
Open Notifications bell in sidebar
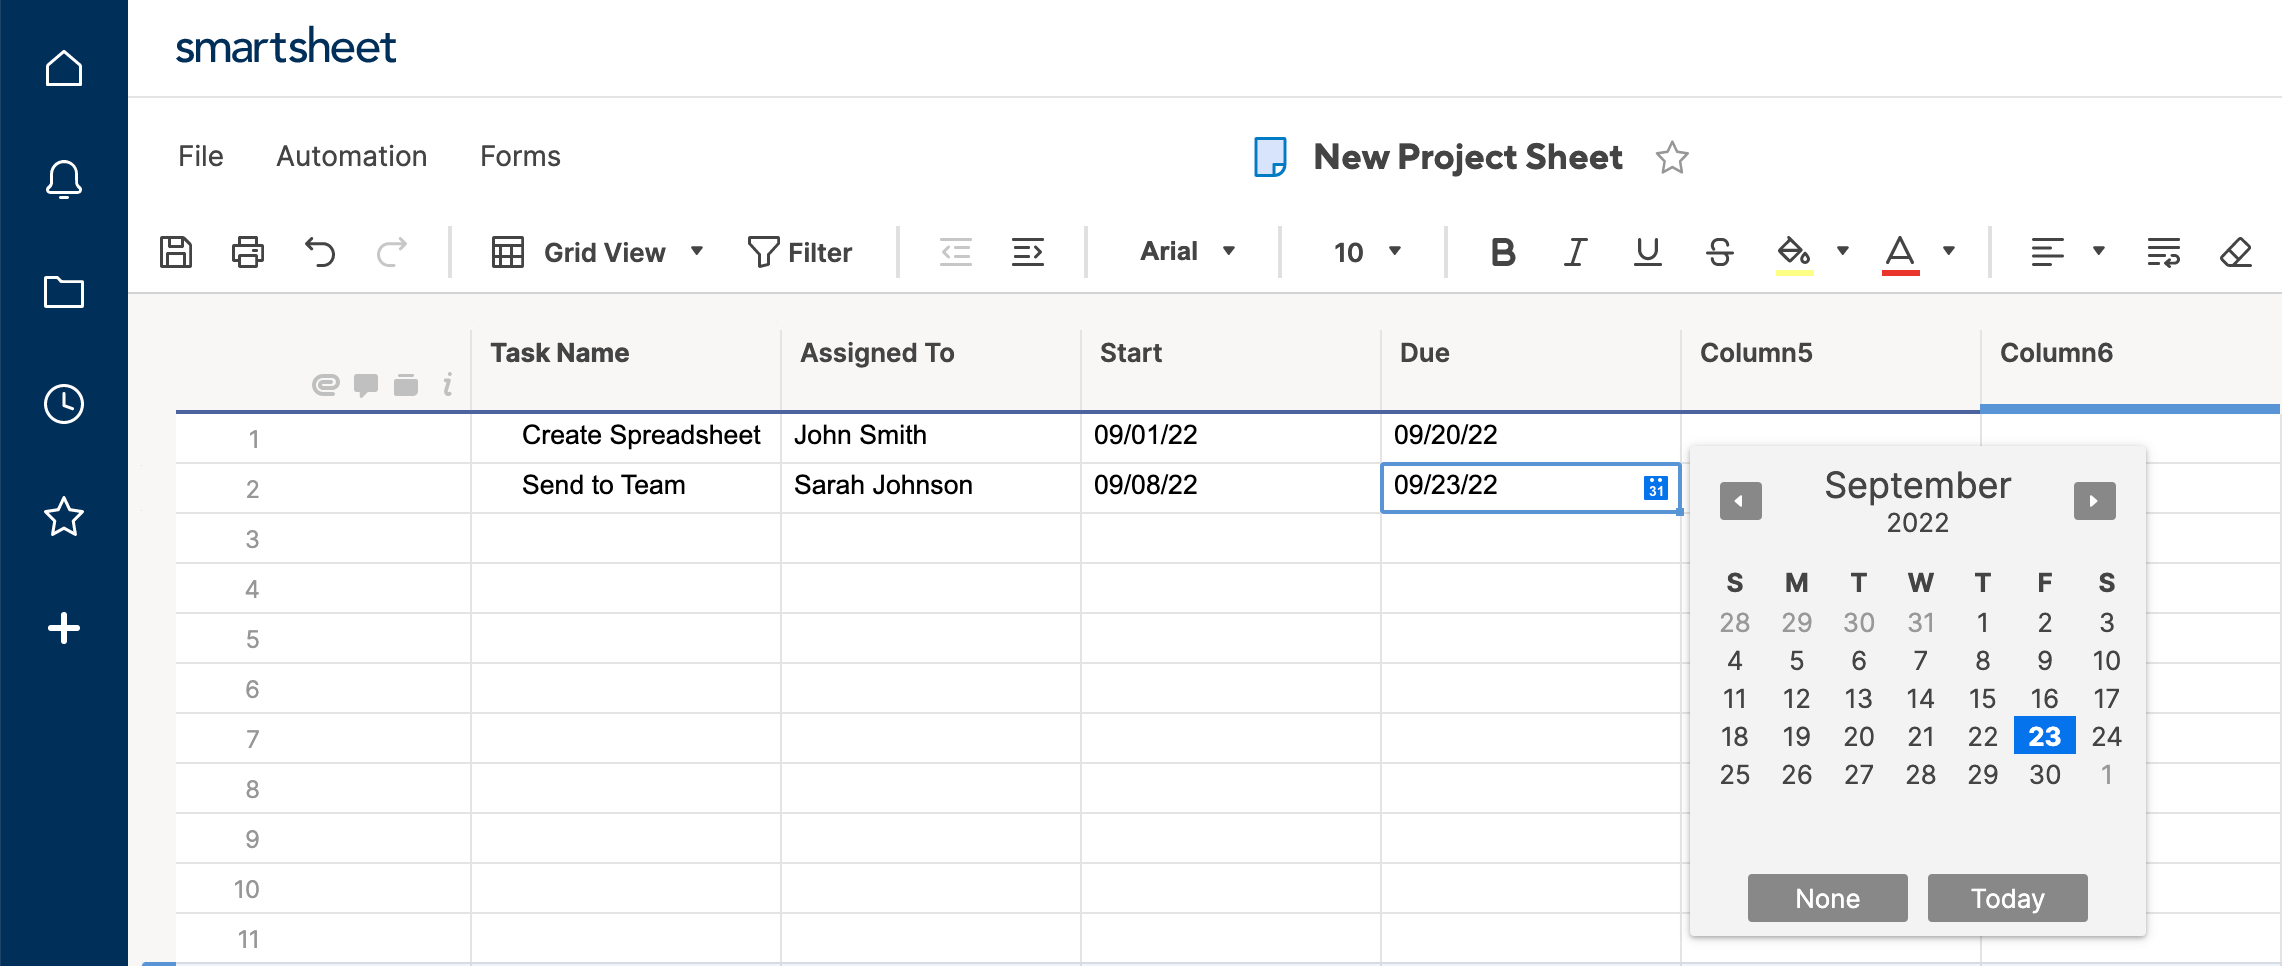(64, 180)
